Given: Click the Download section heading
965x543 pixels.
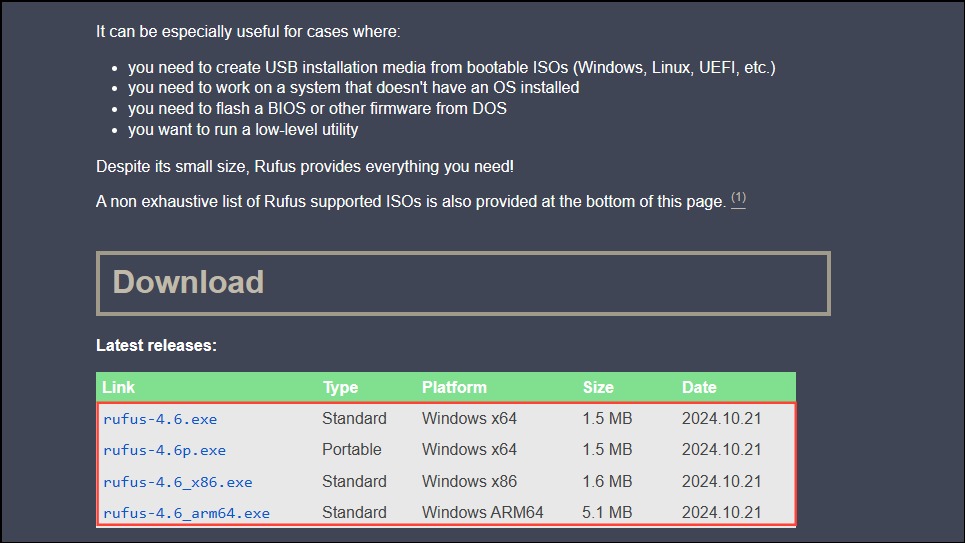Looking at the screenshot, I should tap(188, 282).
